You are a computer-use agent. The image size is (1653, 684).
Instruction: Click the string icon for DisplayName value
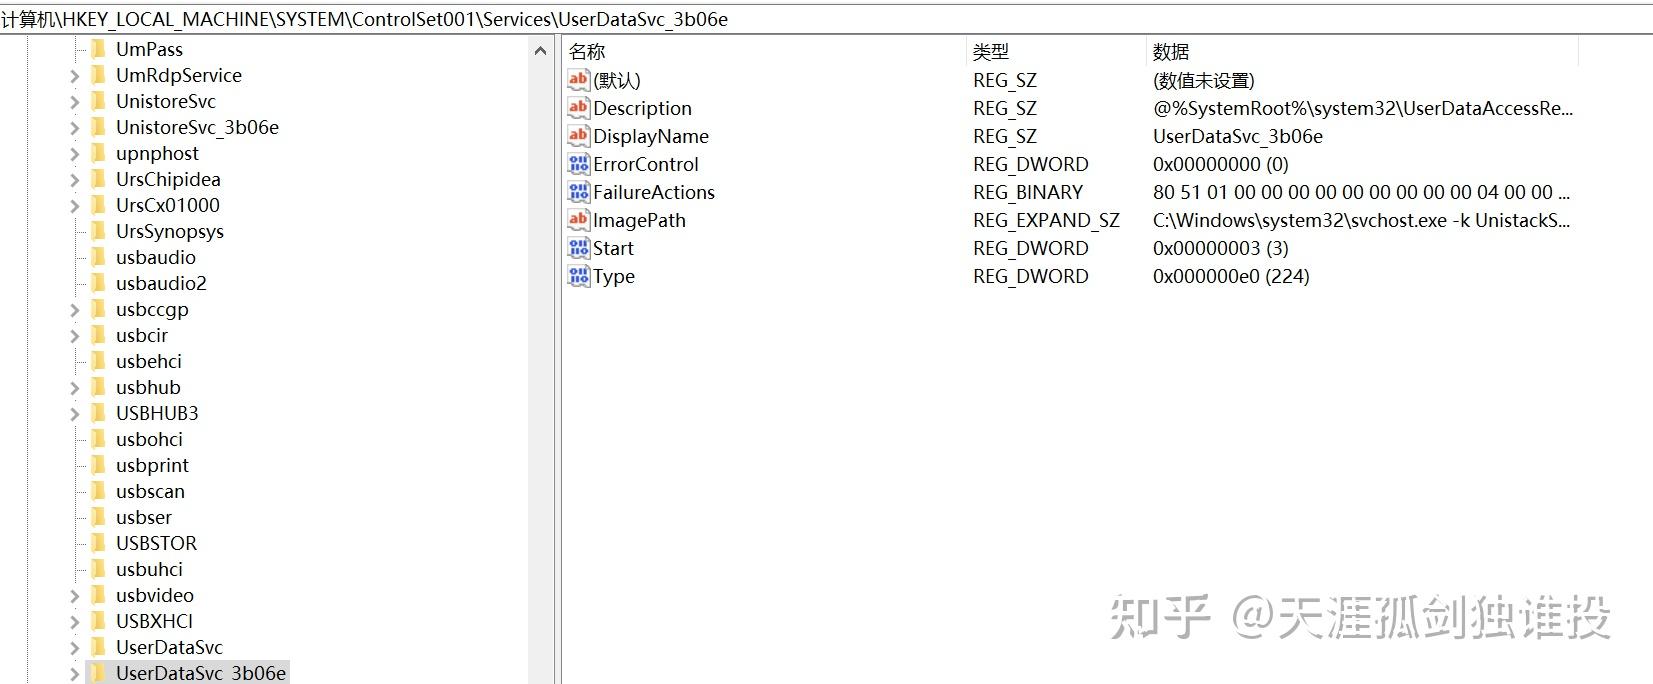click(578, 136)
